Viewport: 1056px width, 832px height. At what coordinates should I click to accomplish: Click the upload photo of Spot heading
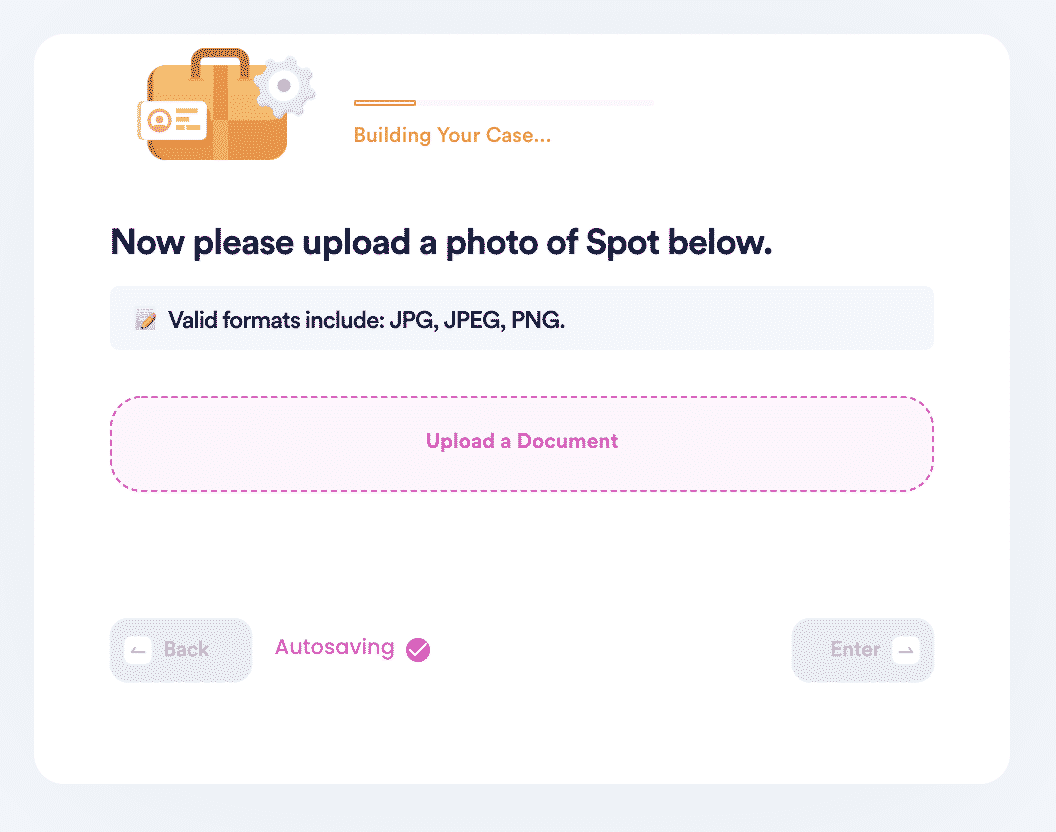pyautogui.click(x=441, y=243)
